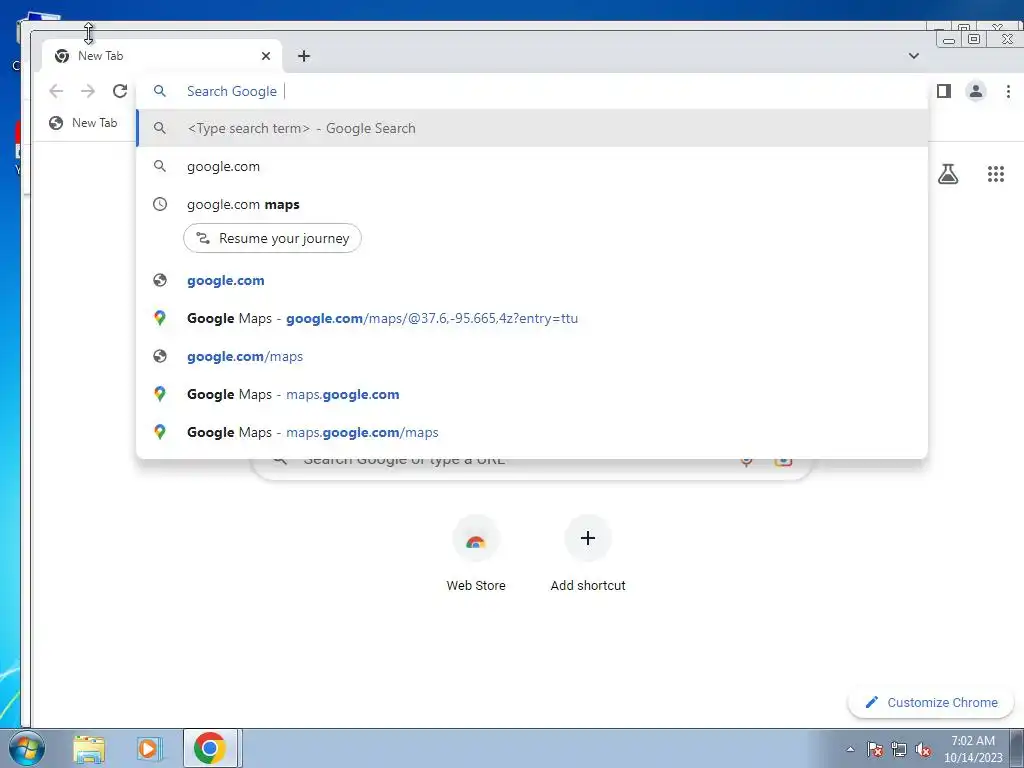Open the Chrome profile avatar

tap(976, 91)
